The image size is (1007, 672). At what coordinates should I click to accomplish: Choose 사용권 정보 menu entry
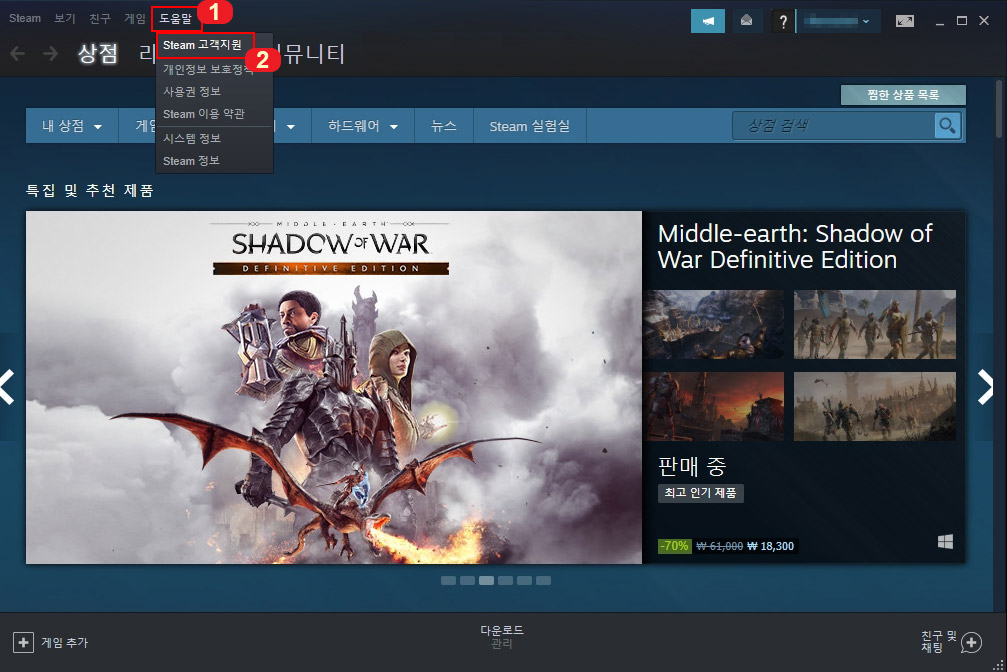(192, 92)
